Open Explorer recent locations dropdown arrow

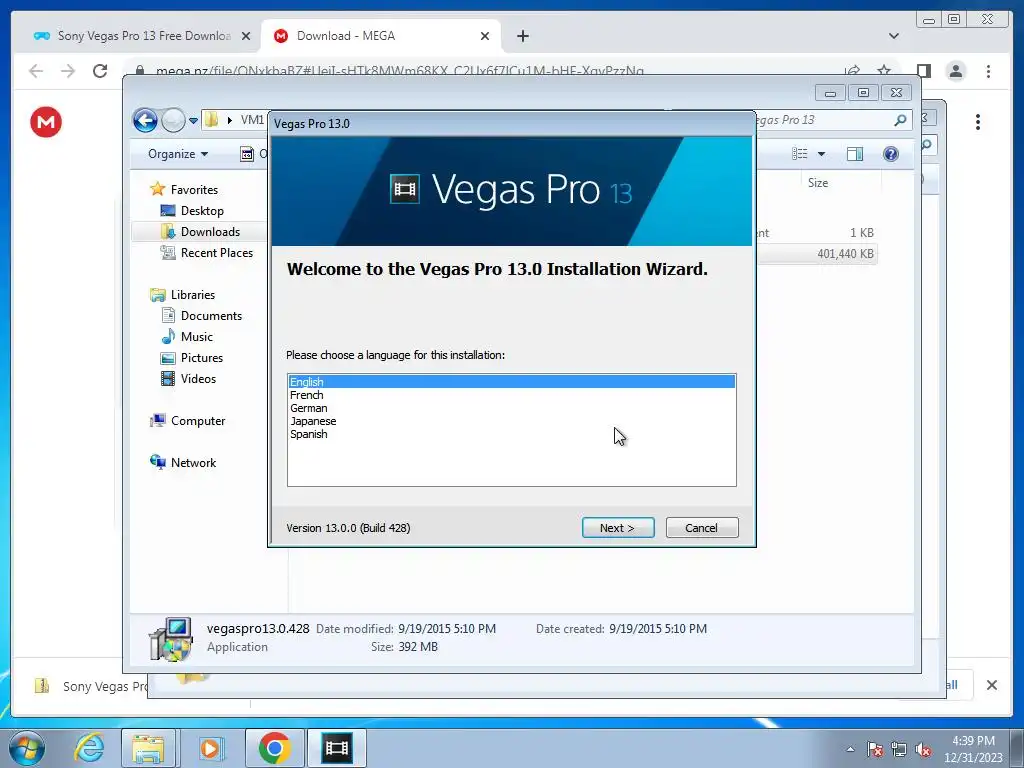pyautogui.click(x=193, y=121)
